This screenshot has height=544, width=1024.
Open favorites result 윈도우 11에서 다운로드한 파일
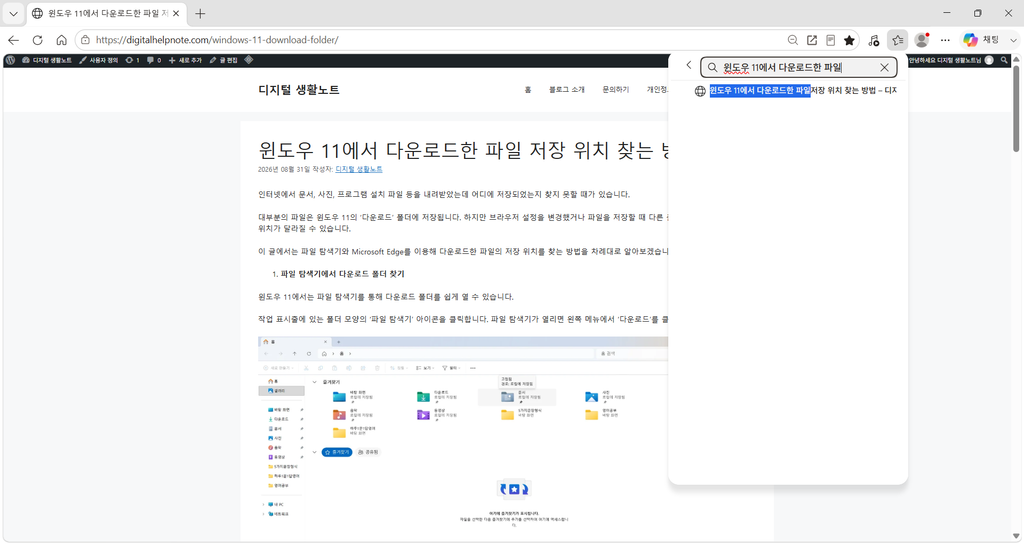point(795,91)
